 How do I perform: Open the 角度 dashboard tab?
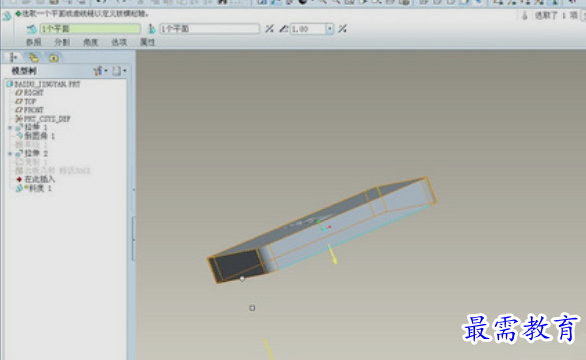[90, 42]
